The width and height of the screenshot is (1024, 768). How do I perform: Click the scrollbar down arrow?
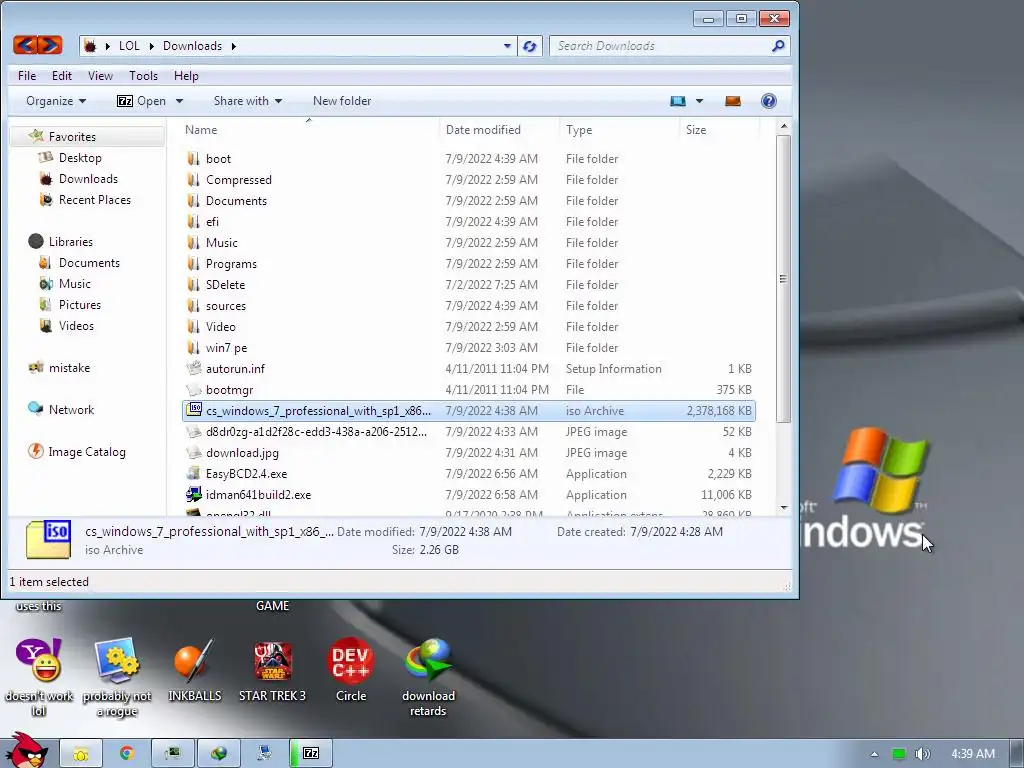tap(784, 507)
